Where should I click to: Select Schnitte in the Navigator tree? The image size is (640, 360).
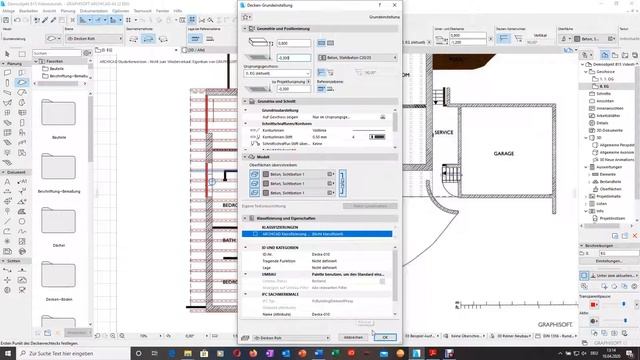click(x=603, y=94)
